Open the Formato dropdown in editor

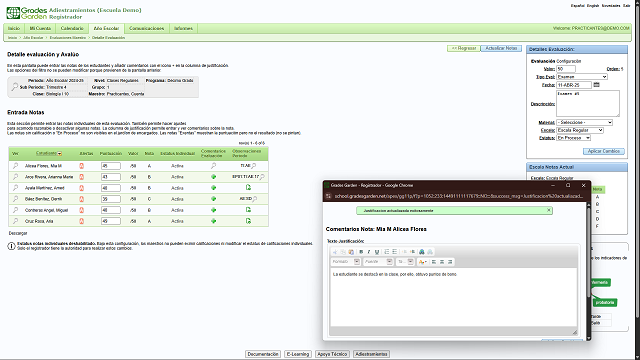click(x=345, y=262)
